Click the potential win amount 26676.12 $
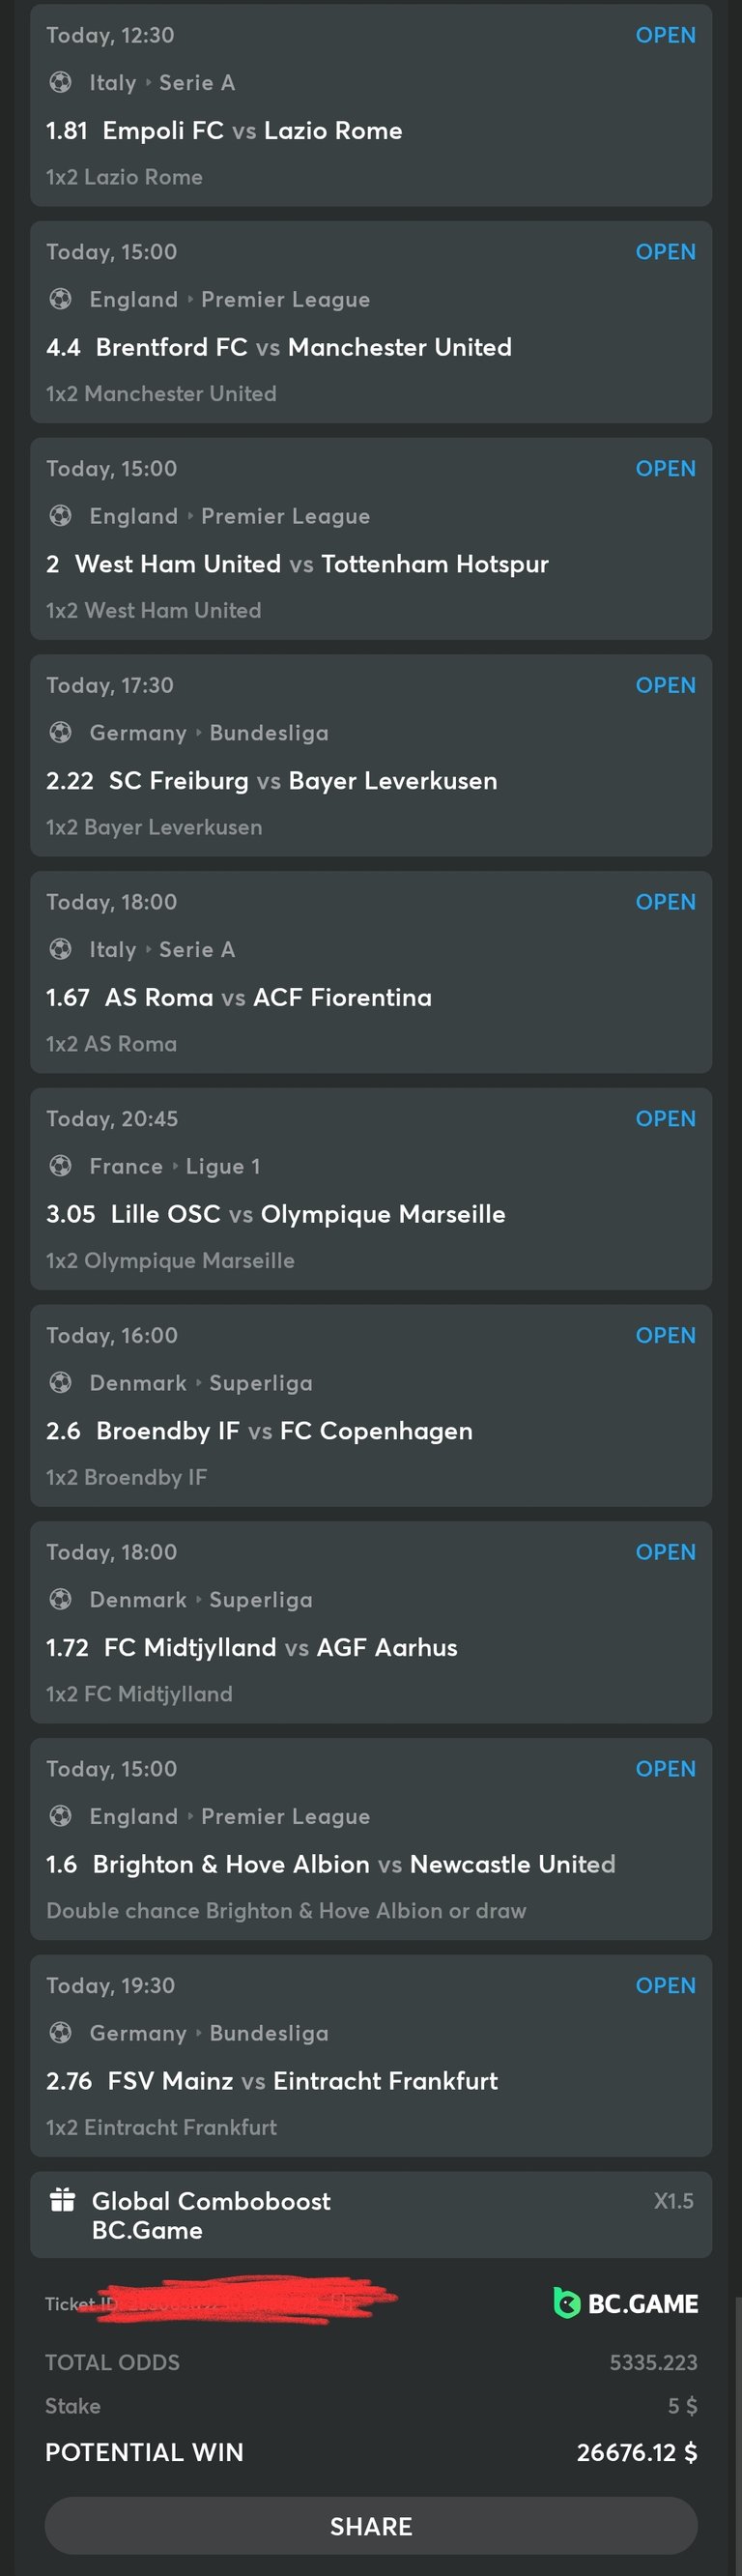 point(636,2452)
